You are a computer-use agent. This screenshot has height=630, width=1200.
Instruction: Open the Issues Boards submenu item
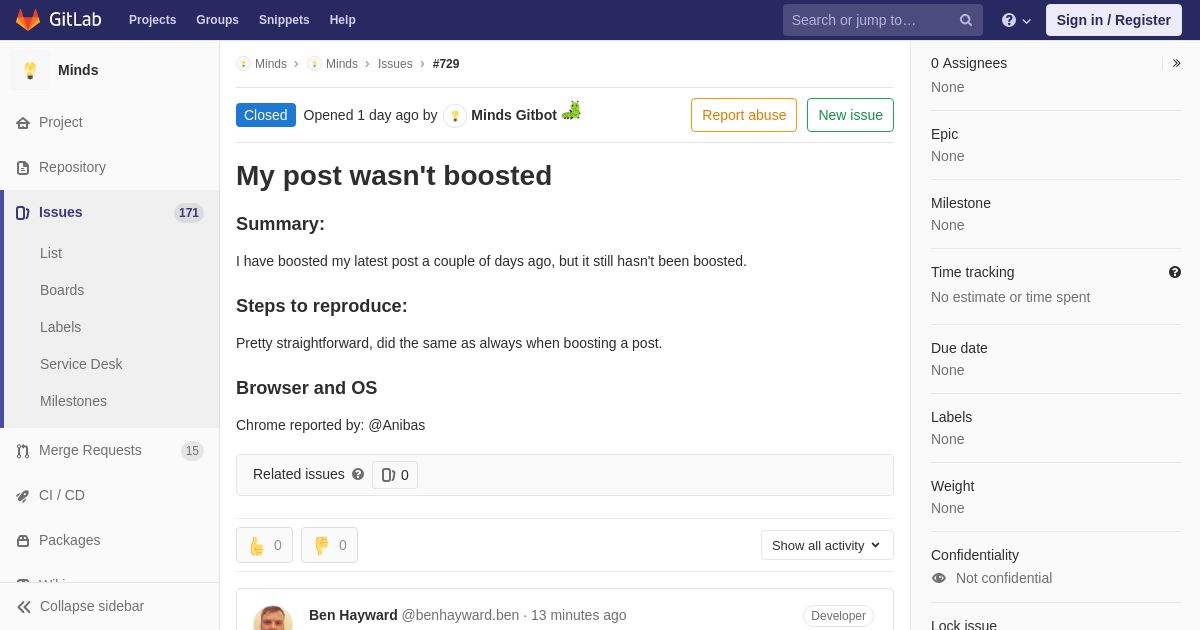(x=62, y=290)
